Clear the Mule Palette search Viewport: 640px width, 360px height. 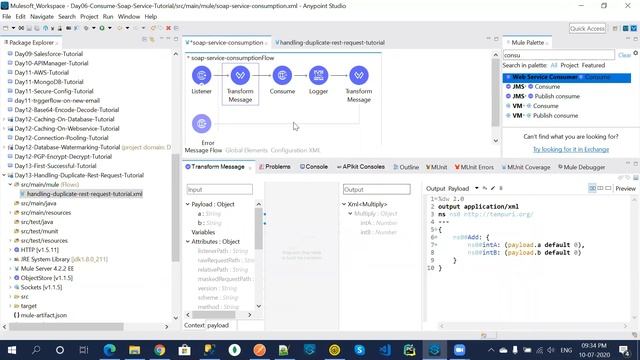[624, 55]
